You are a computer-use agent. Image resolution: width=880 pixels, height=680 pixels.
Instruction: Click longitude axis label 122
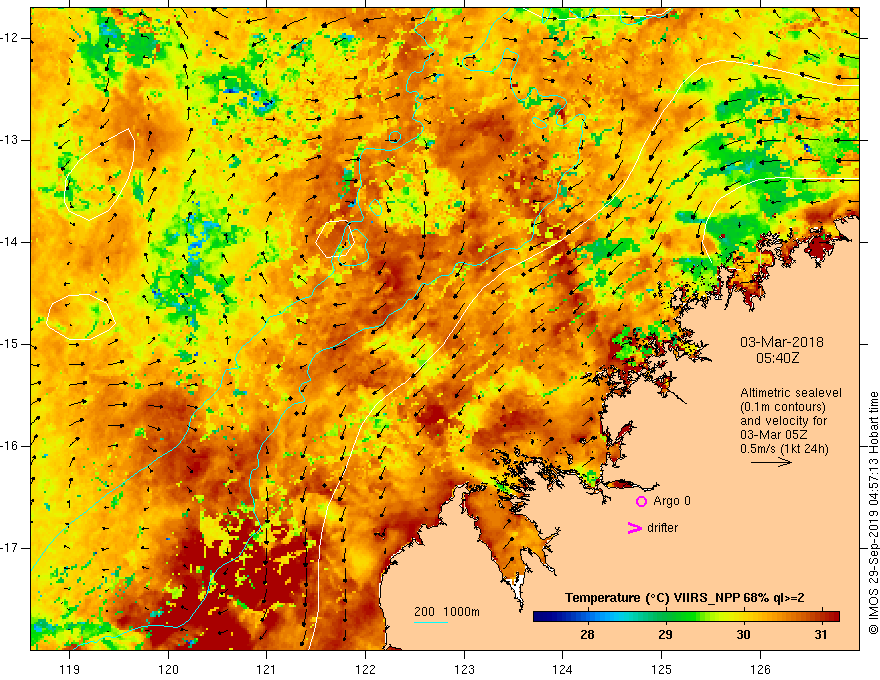365,669
